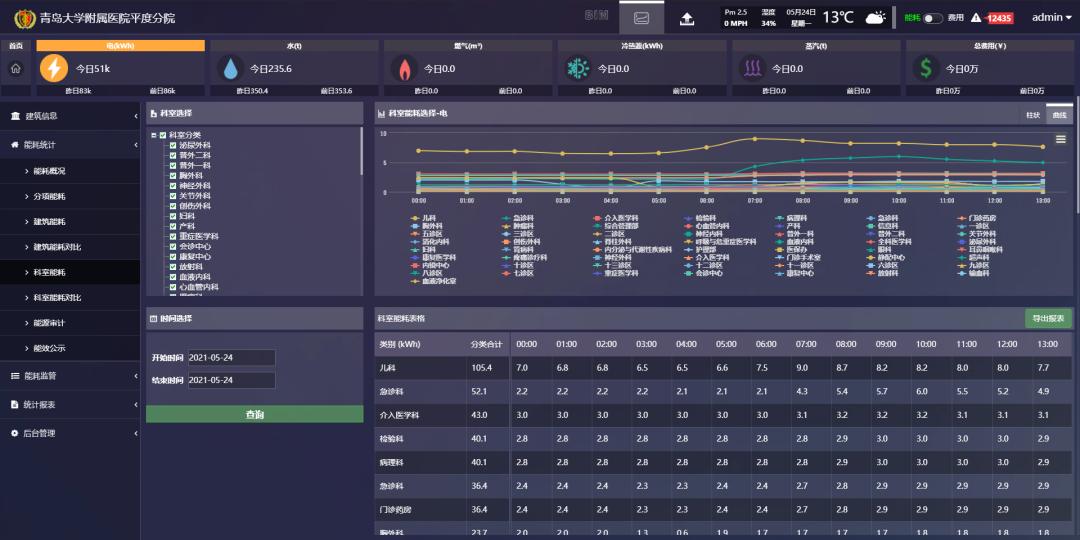The image size is (1080, 540).
Task: Click the alarm warning triangle icon
Action: pos(976,18)
